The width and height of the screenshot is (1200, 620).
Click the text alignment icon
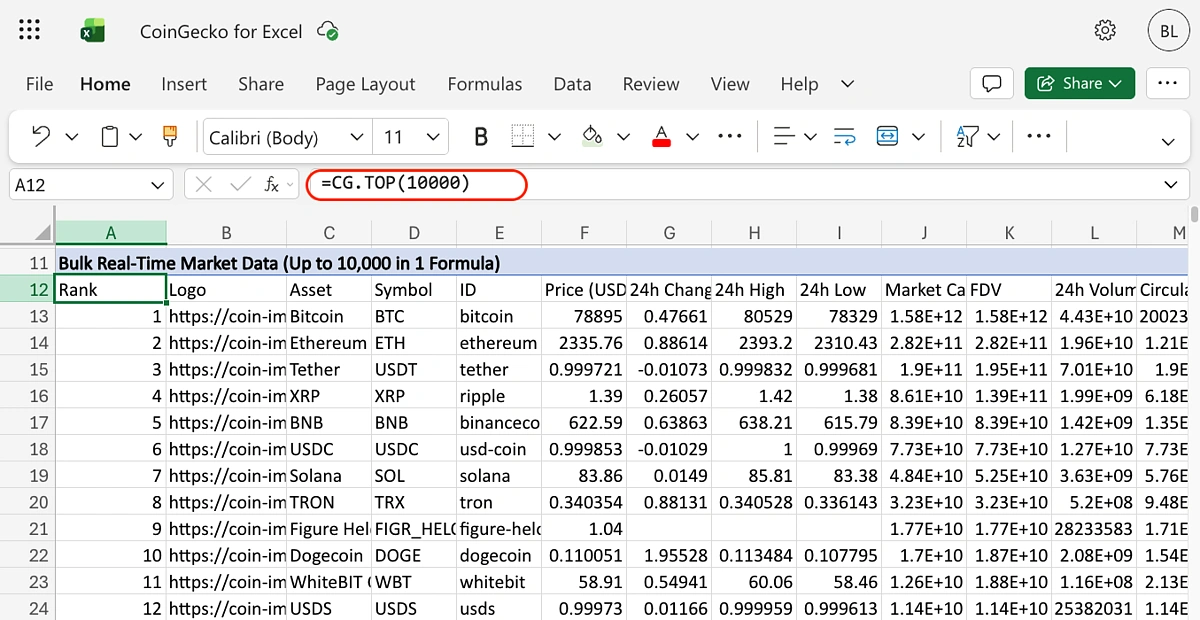pos(785,136)
